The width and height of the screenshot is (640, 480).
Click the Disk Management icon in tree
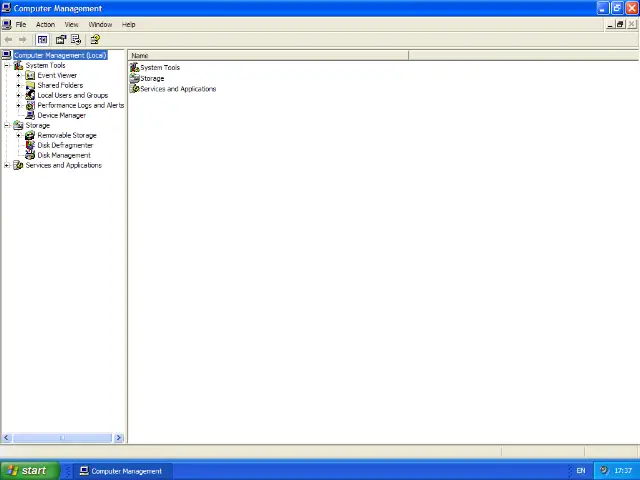coord(30,156)
